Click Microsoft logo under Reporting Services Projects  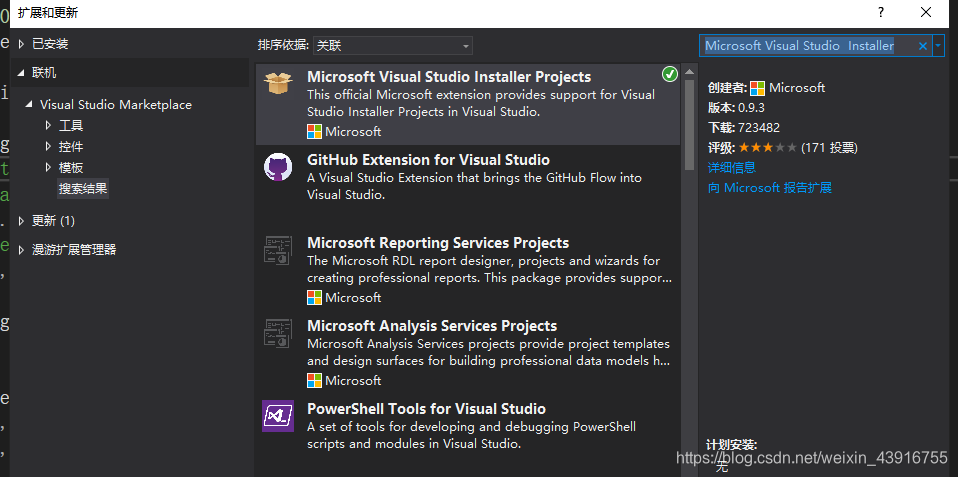(314, 297)
